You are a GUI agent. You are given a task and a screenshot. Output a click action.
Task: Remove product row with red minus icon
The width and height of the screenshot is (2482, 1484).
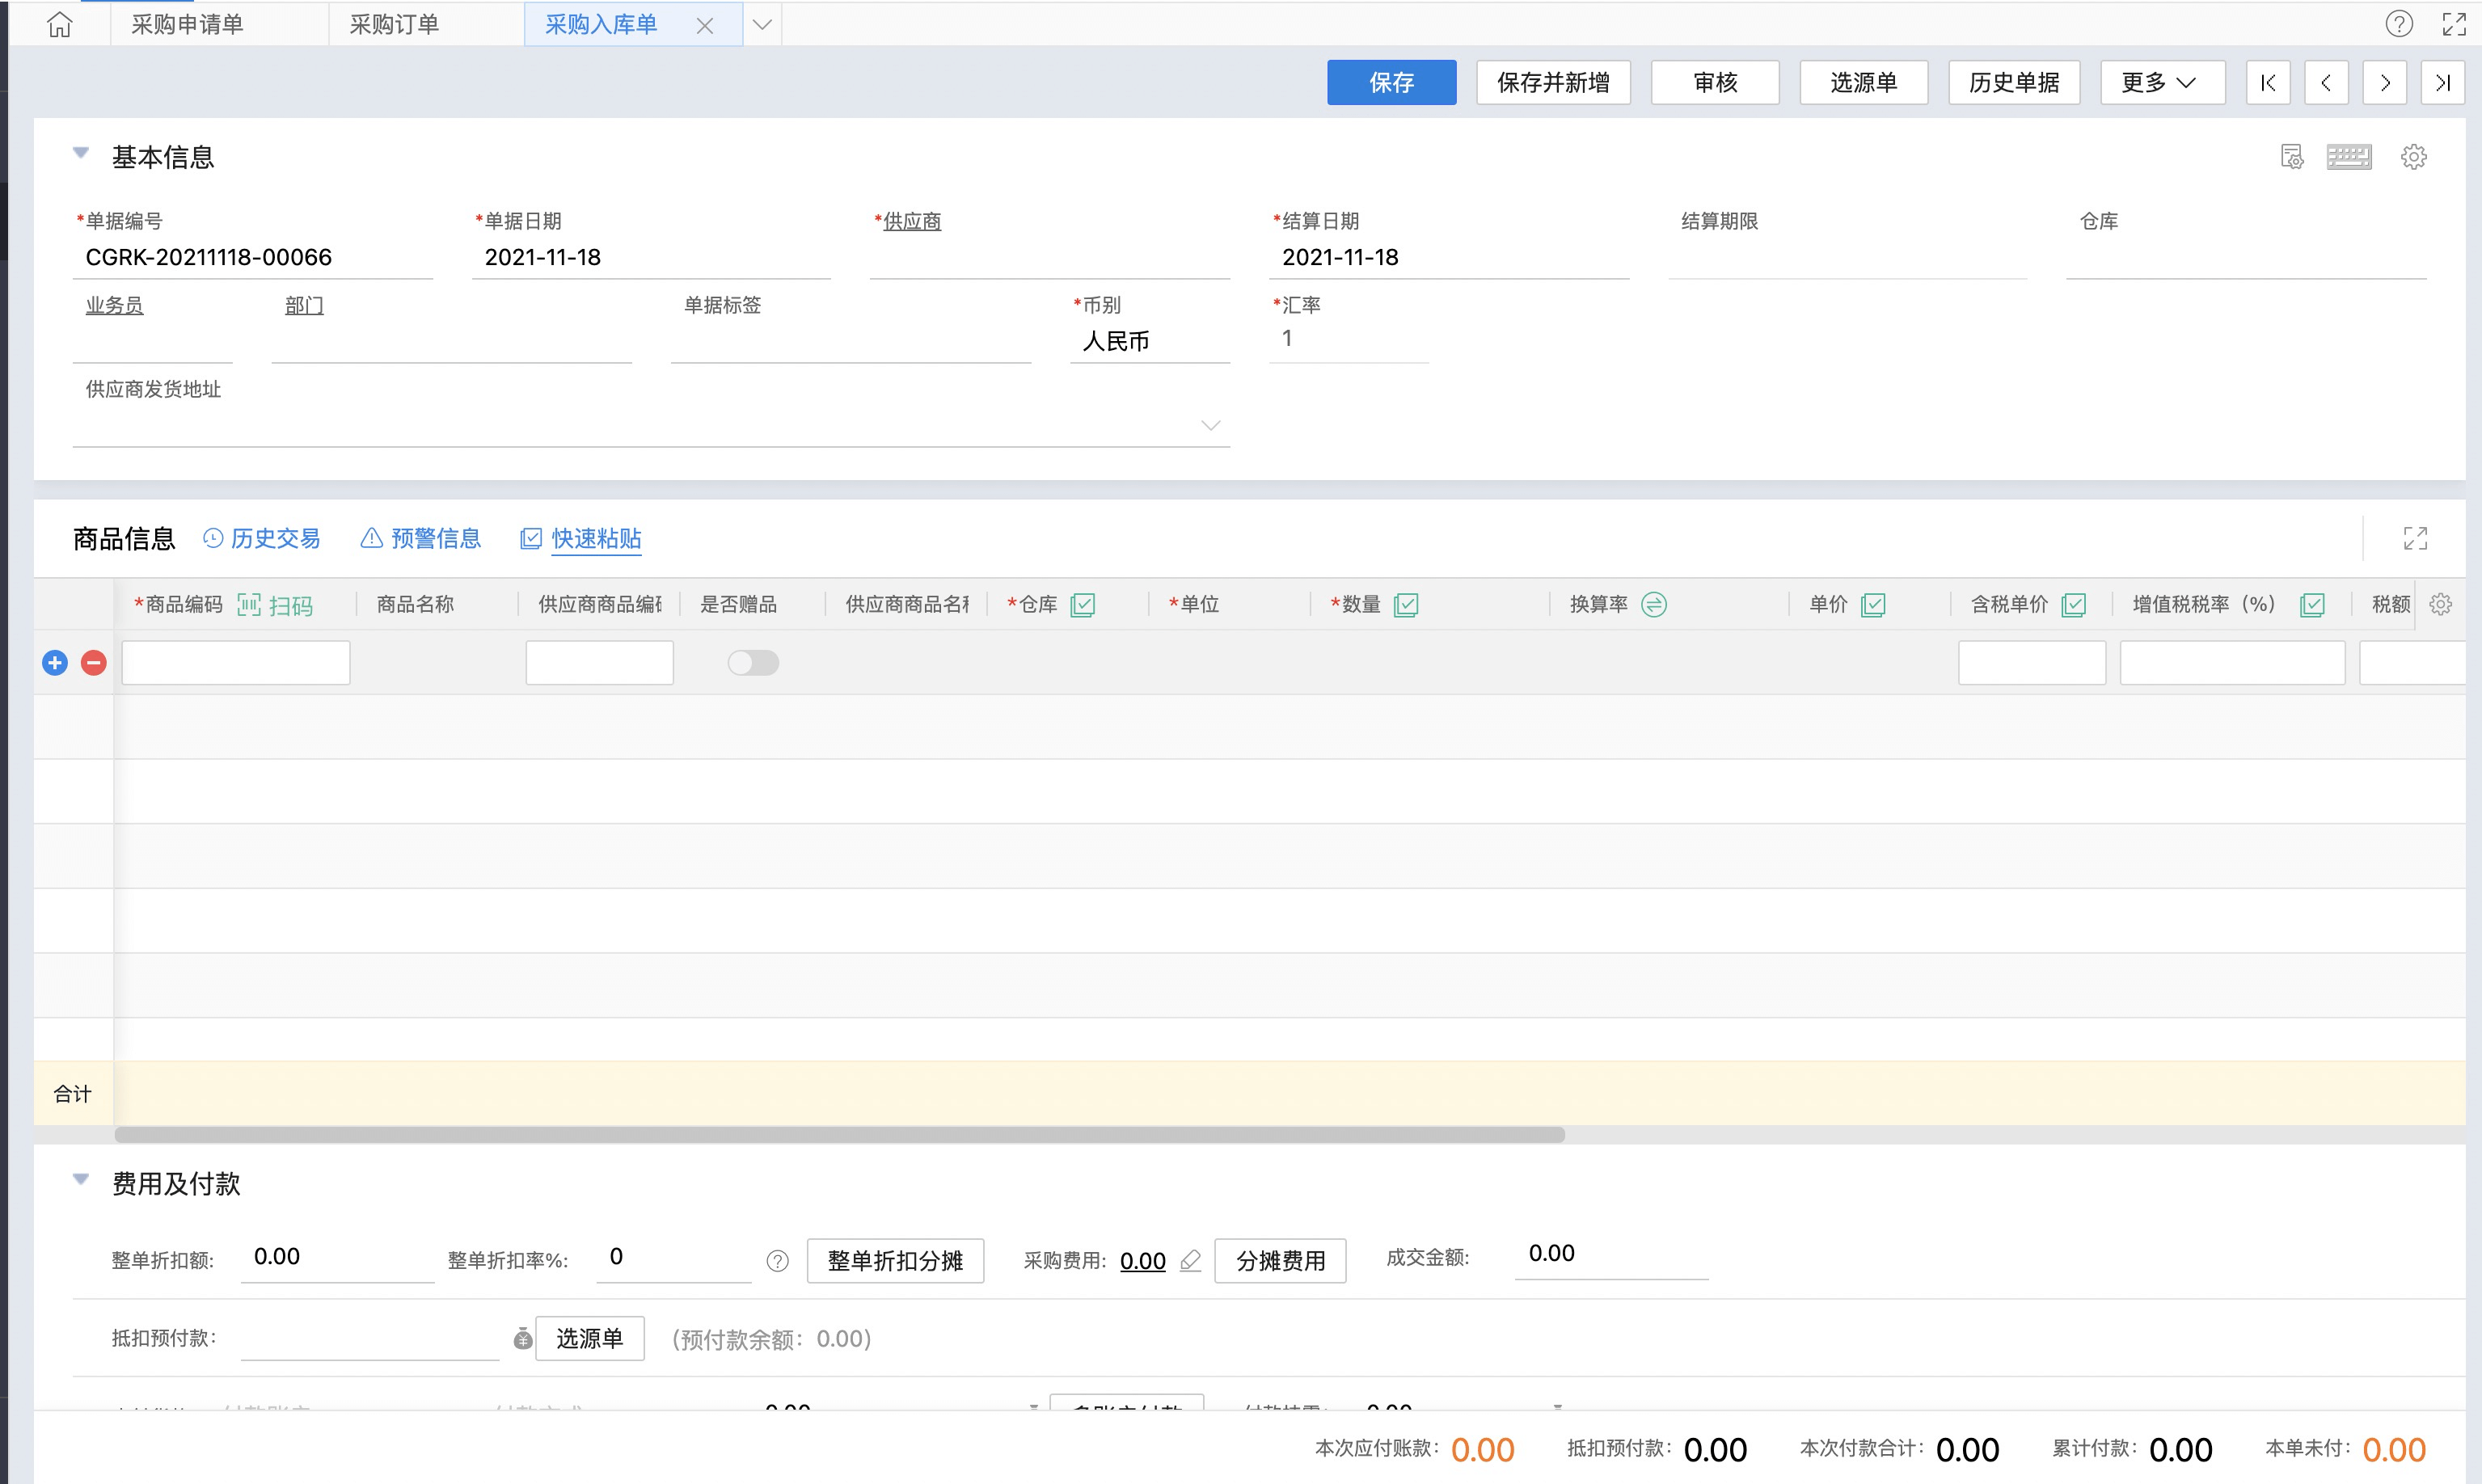(x=94, y=662)
